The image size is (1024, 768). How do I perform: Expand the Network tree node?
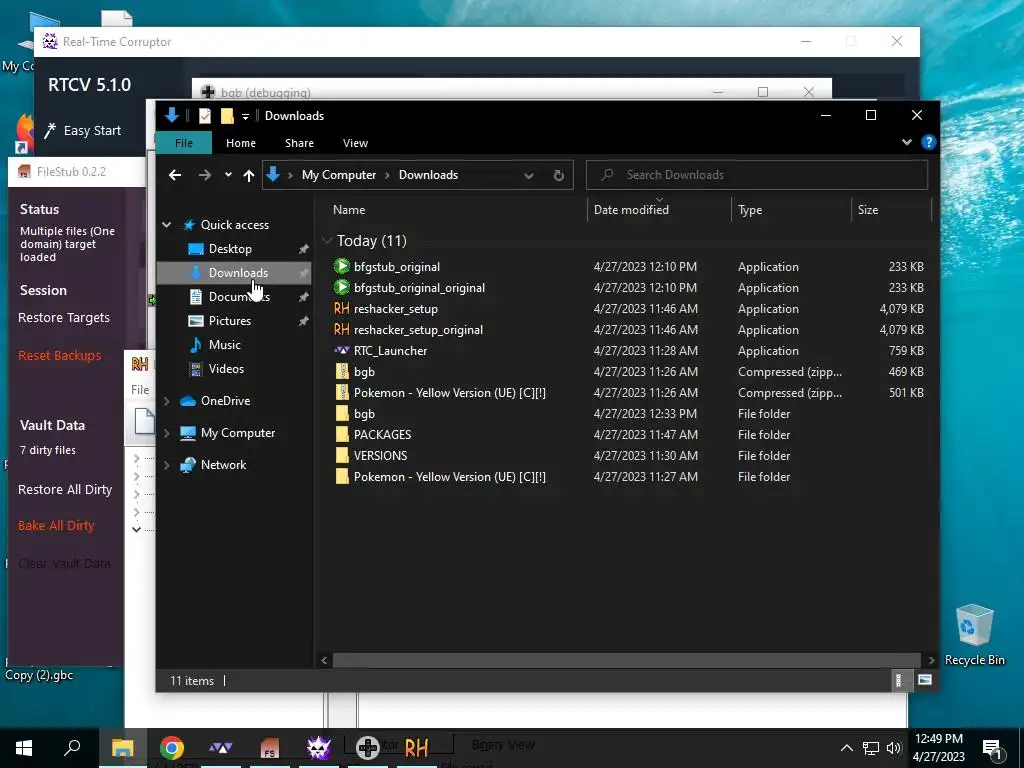point(167,465)
